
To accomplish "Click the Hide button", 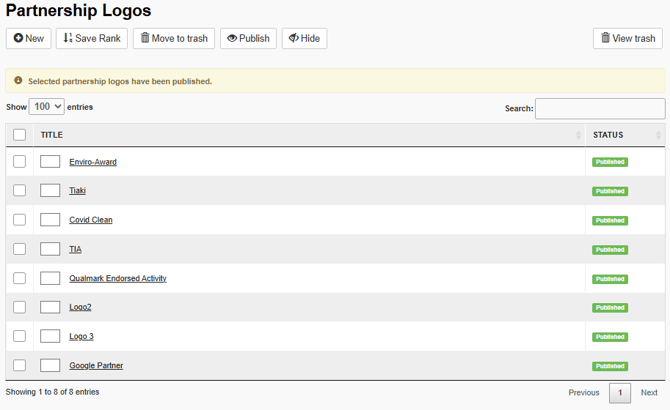I will pos(305,38).
